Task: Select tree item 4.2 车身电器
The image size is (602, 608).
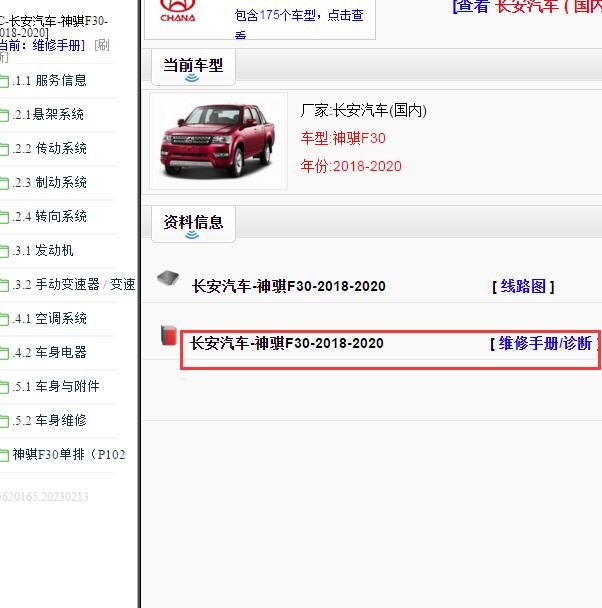Action: tap(50, 352)
